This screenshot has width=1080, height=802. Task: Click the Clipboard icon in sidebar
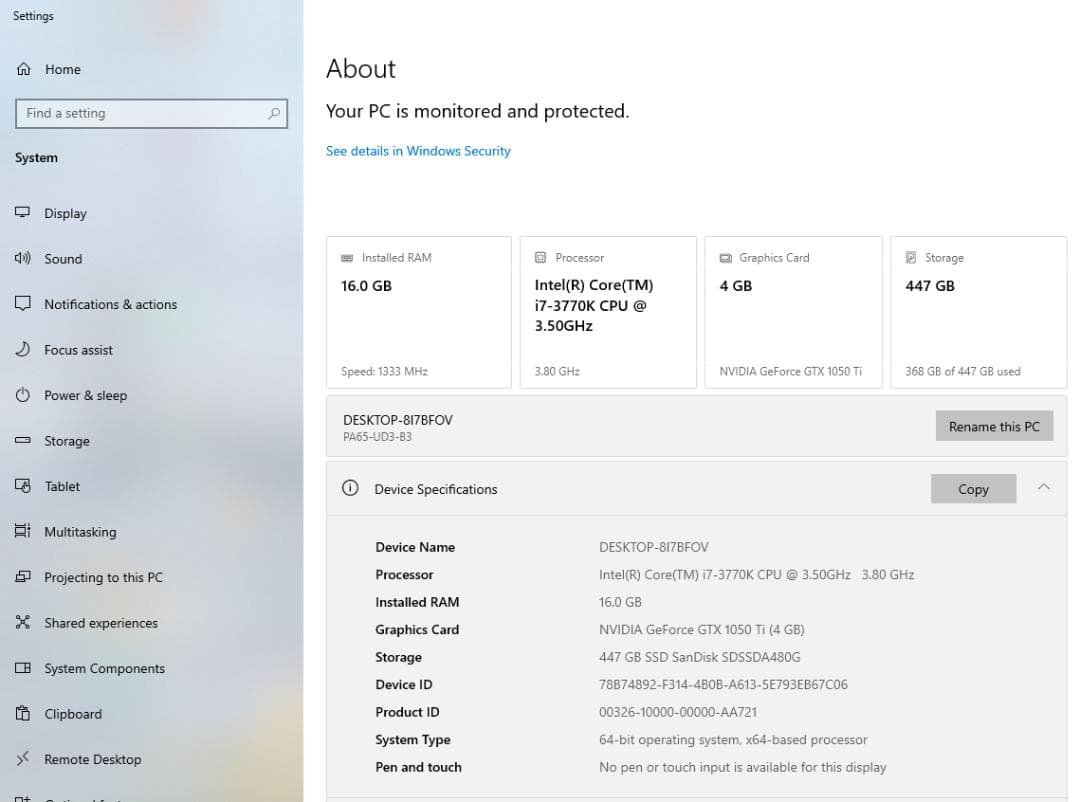coord(23,714)
